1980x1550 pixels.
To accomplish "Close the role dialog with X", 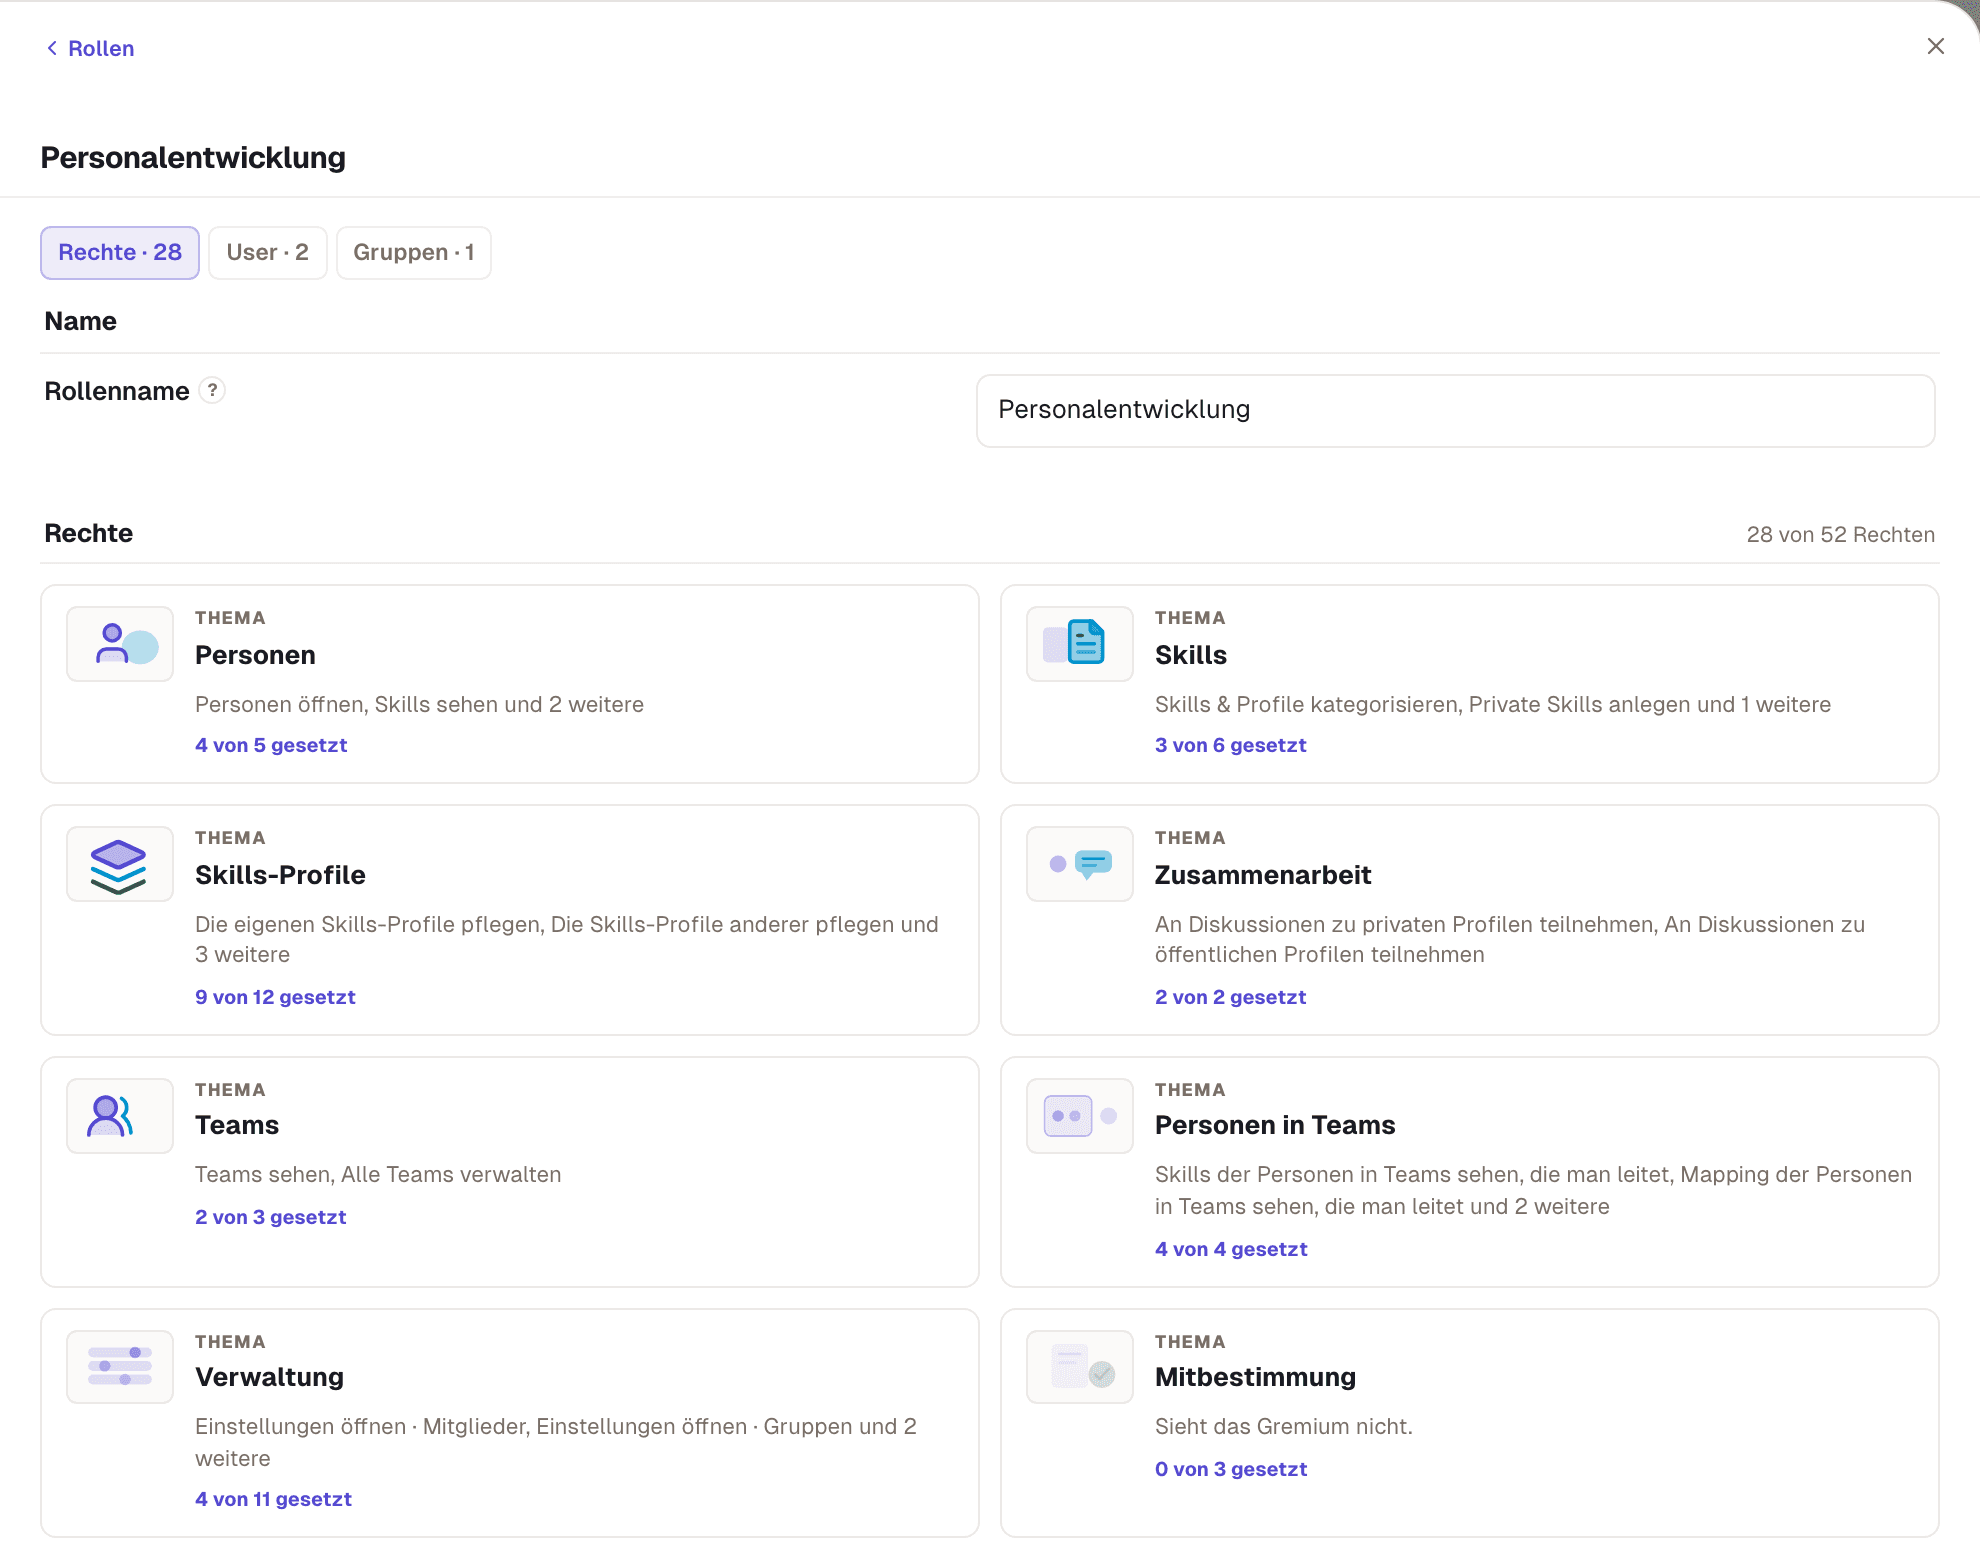I will 1935,46.
